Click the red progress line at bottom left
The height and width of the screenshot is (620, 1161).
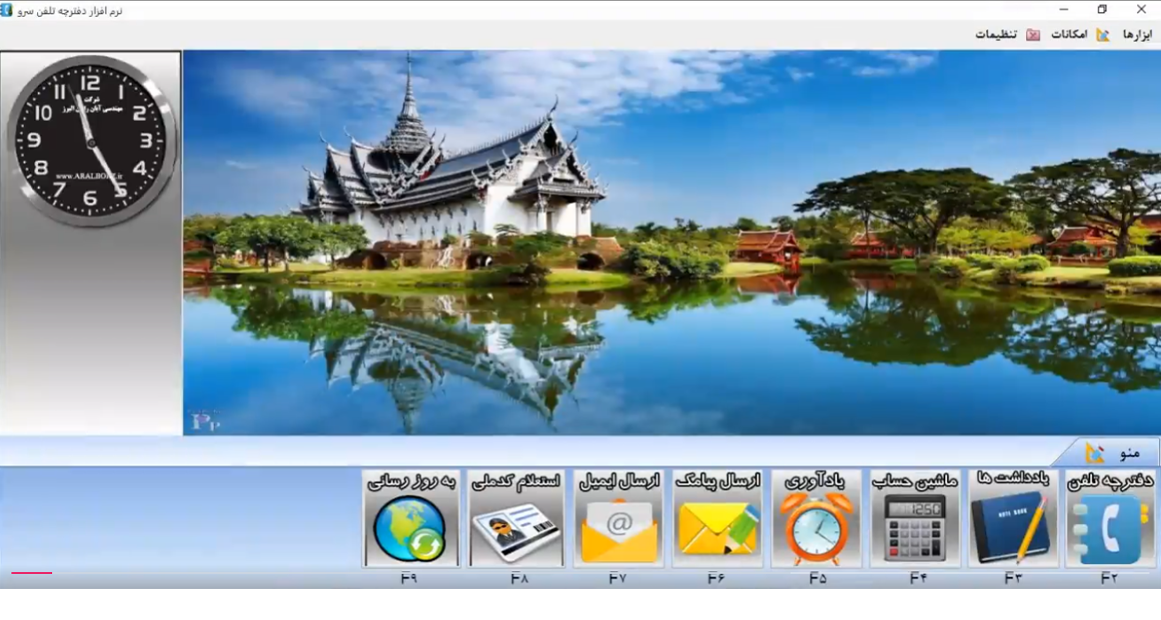click(31, 573)
